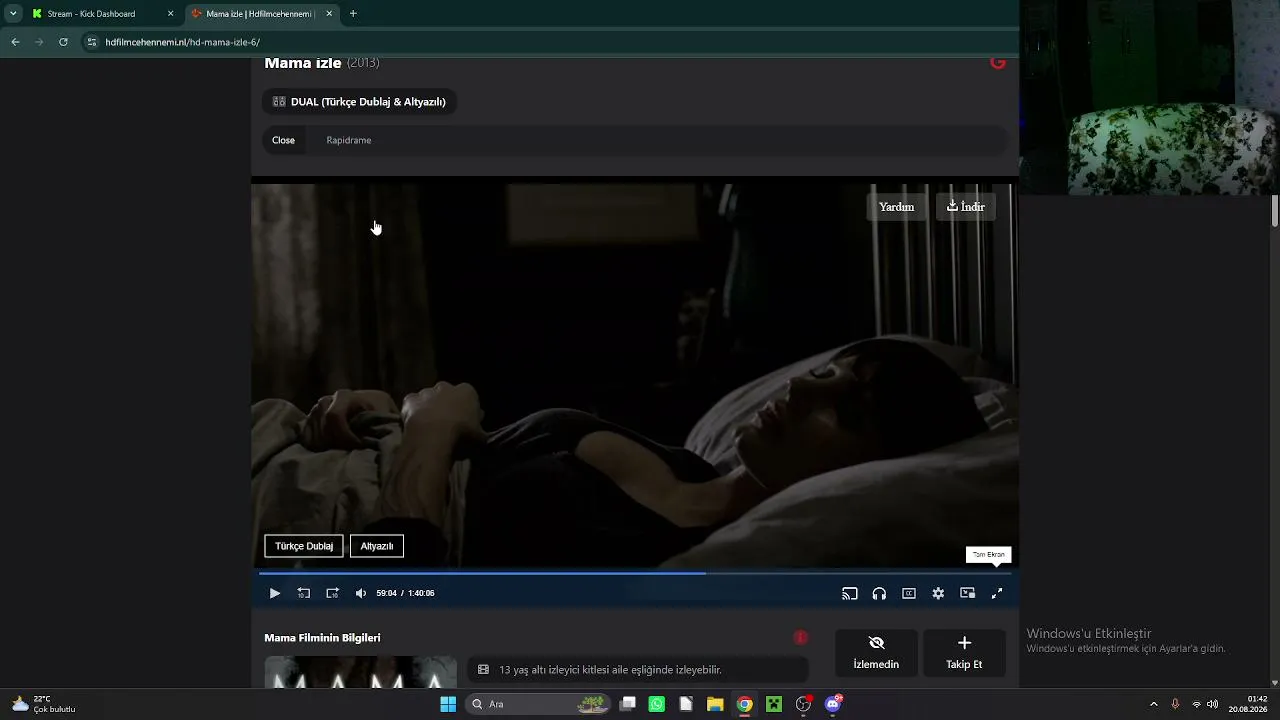View site information for hdfilmcehennemi
This screenshot has width=1280, height=720.
(x=92, y=42)
